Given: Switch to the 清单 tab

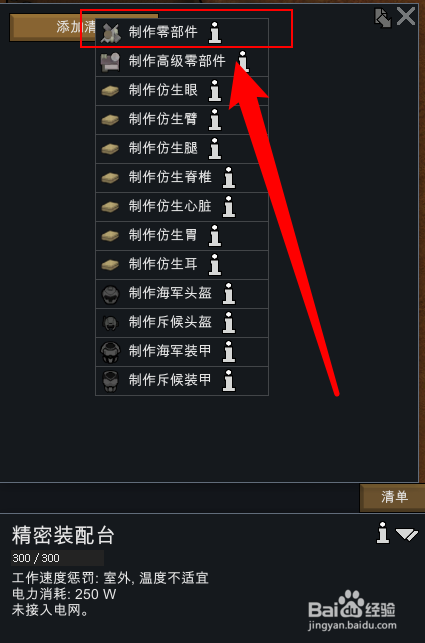Looking at the screenshot, I should tap(393, 497).
